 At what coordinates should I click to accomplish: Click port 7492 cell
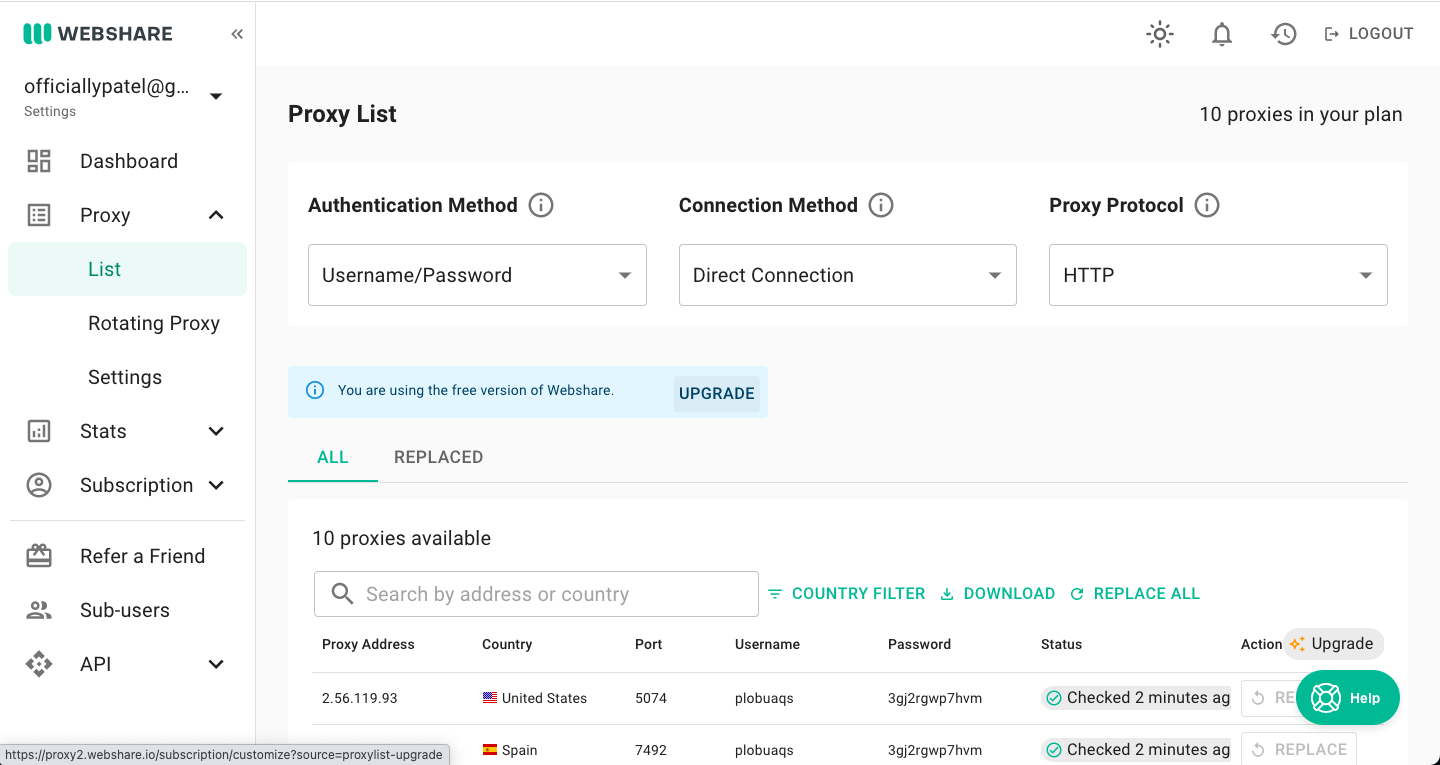(651, 750)
